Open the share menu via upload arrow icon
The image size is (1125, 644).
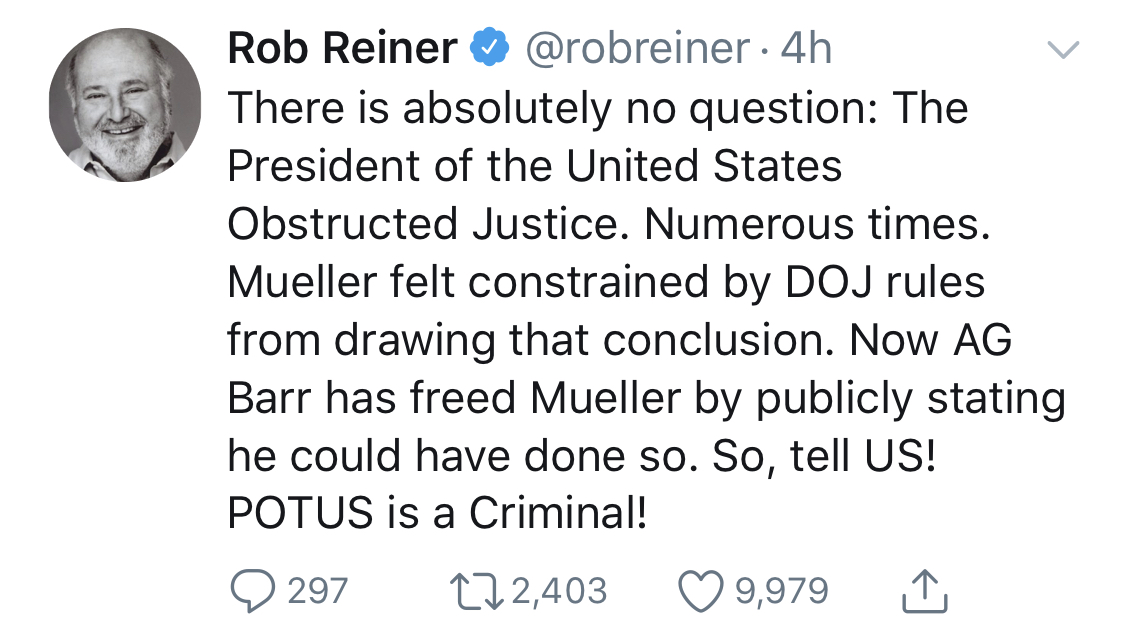924,591
